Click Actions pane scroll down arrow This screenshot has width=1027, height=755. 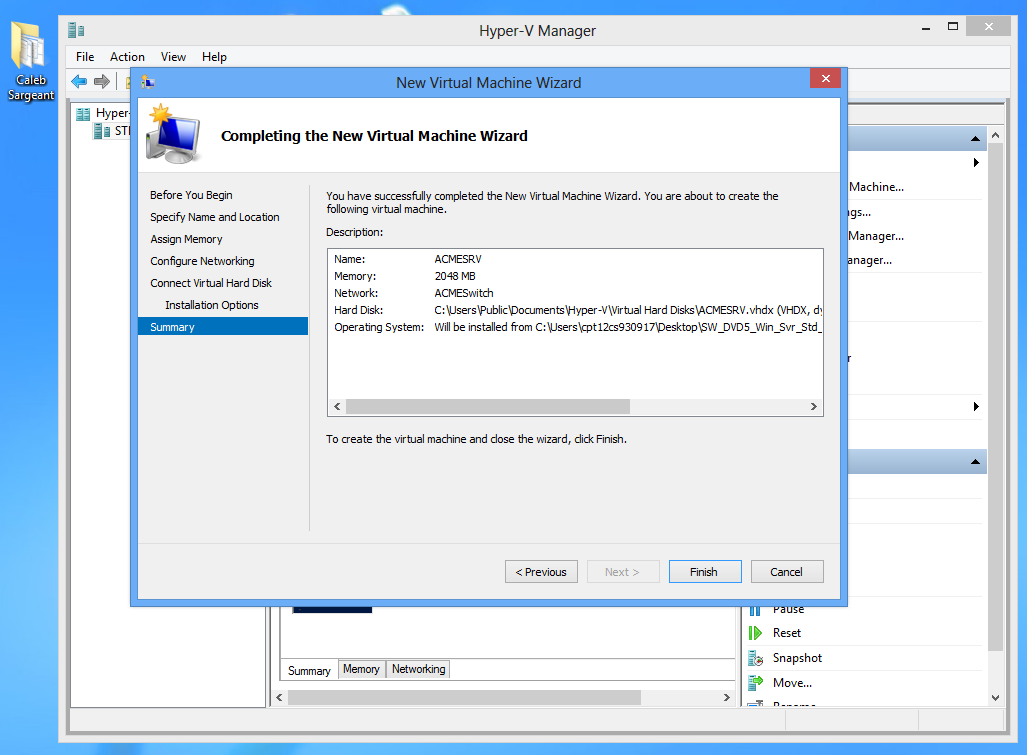[x=996, y=698]
